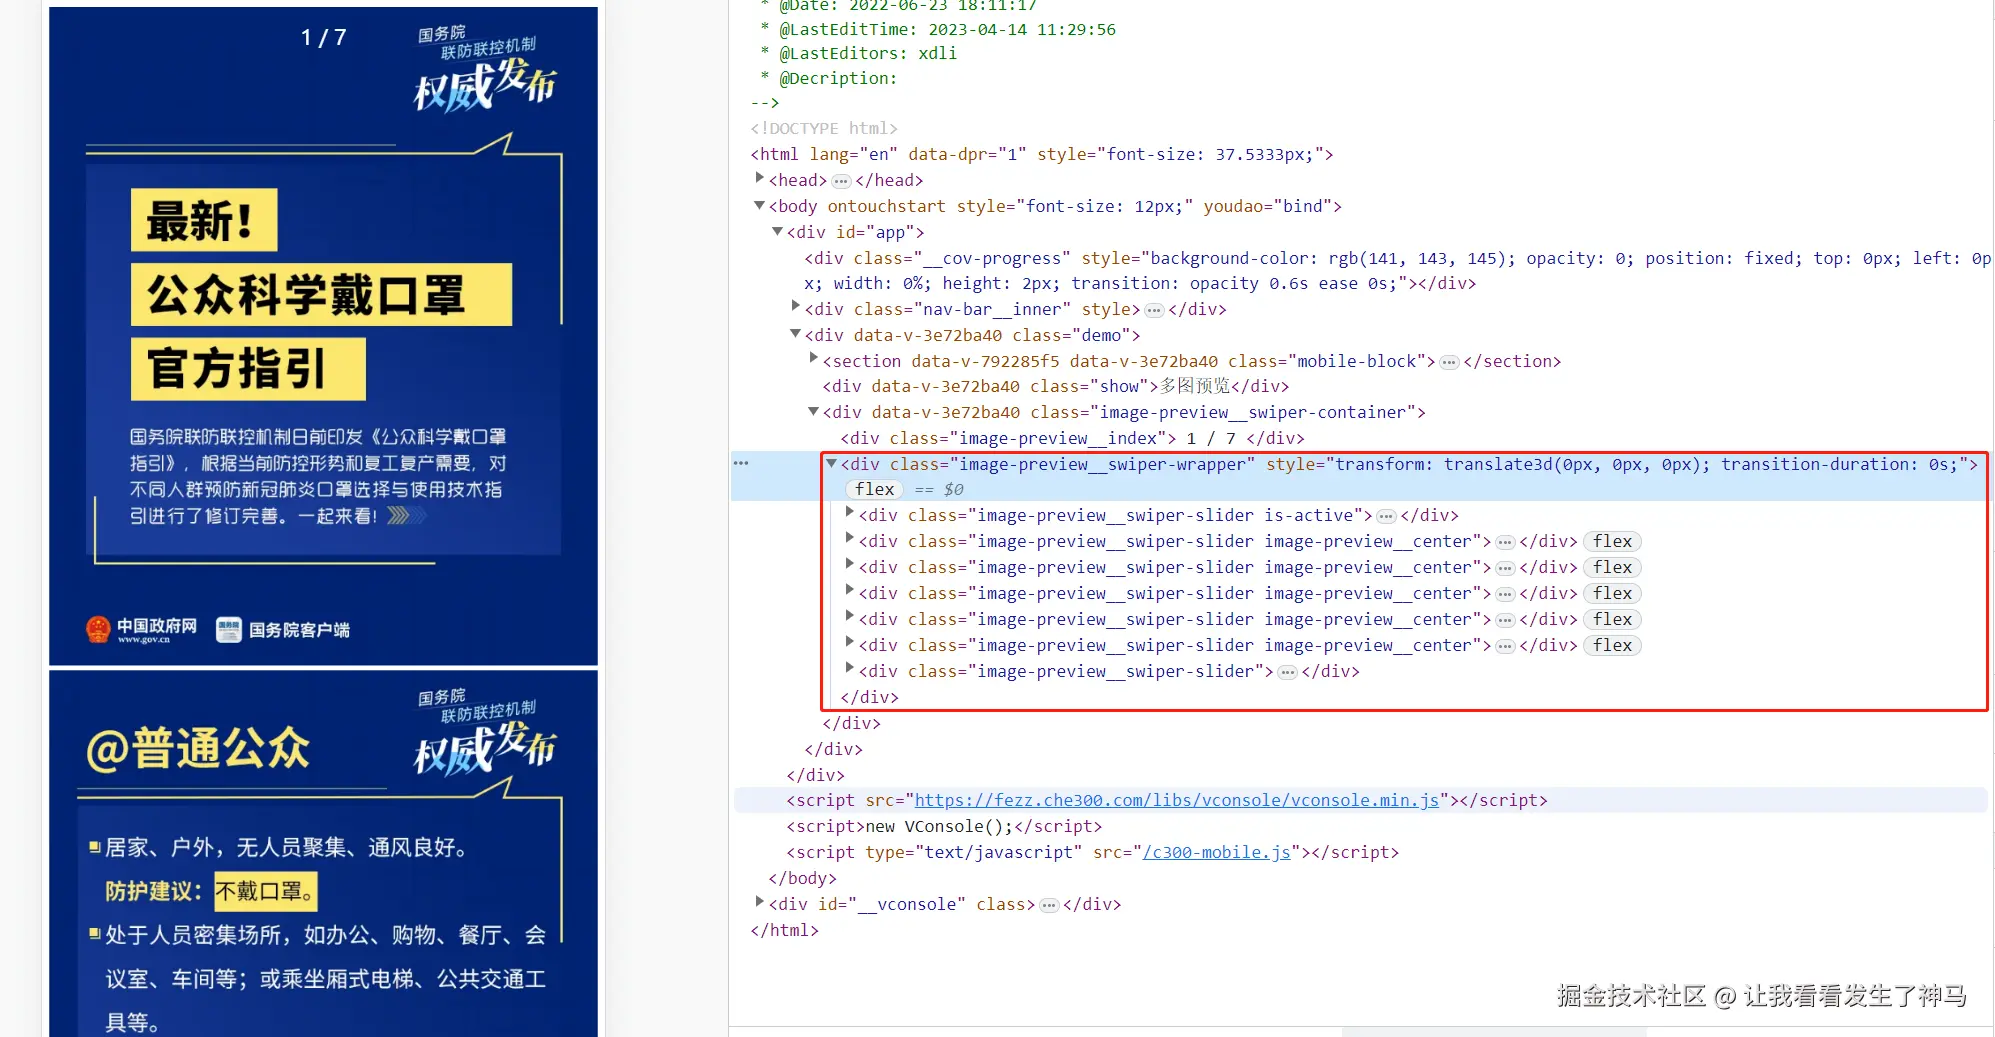The image size is (1995, 1037).
Task: Toggle the flex badge under swiper-wrapper
Action: (874, 489)
